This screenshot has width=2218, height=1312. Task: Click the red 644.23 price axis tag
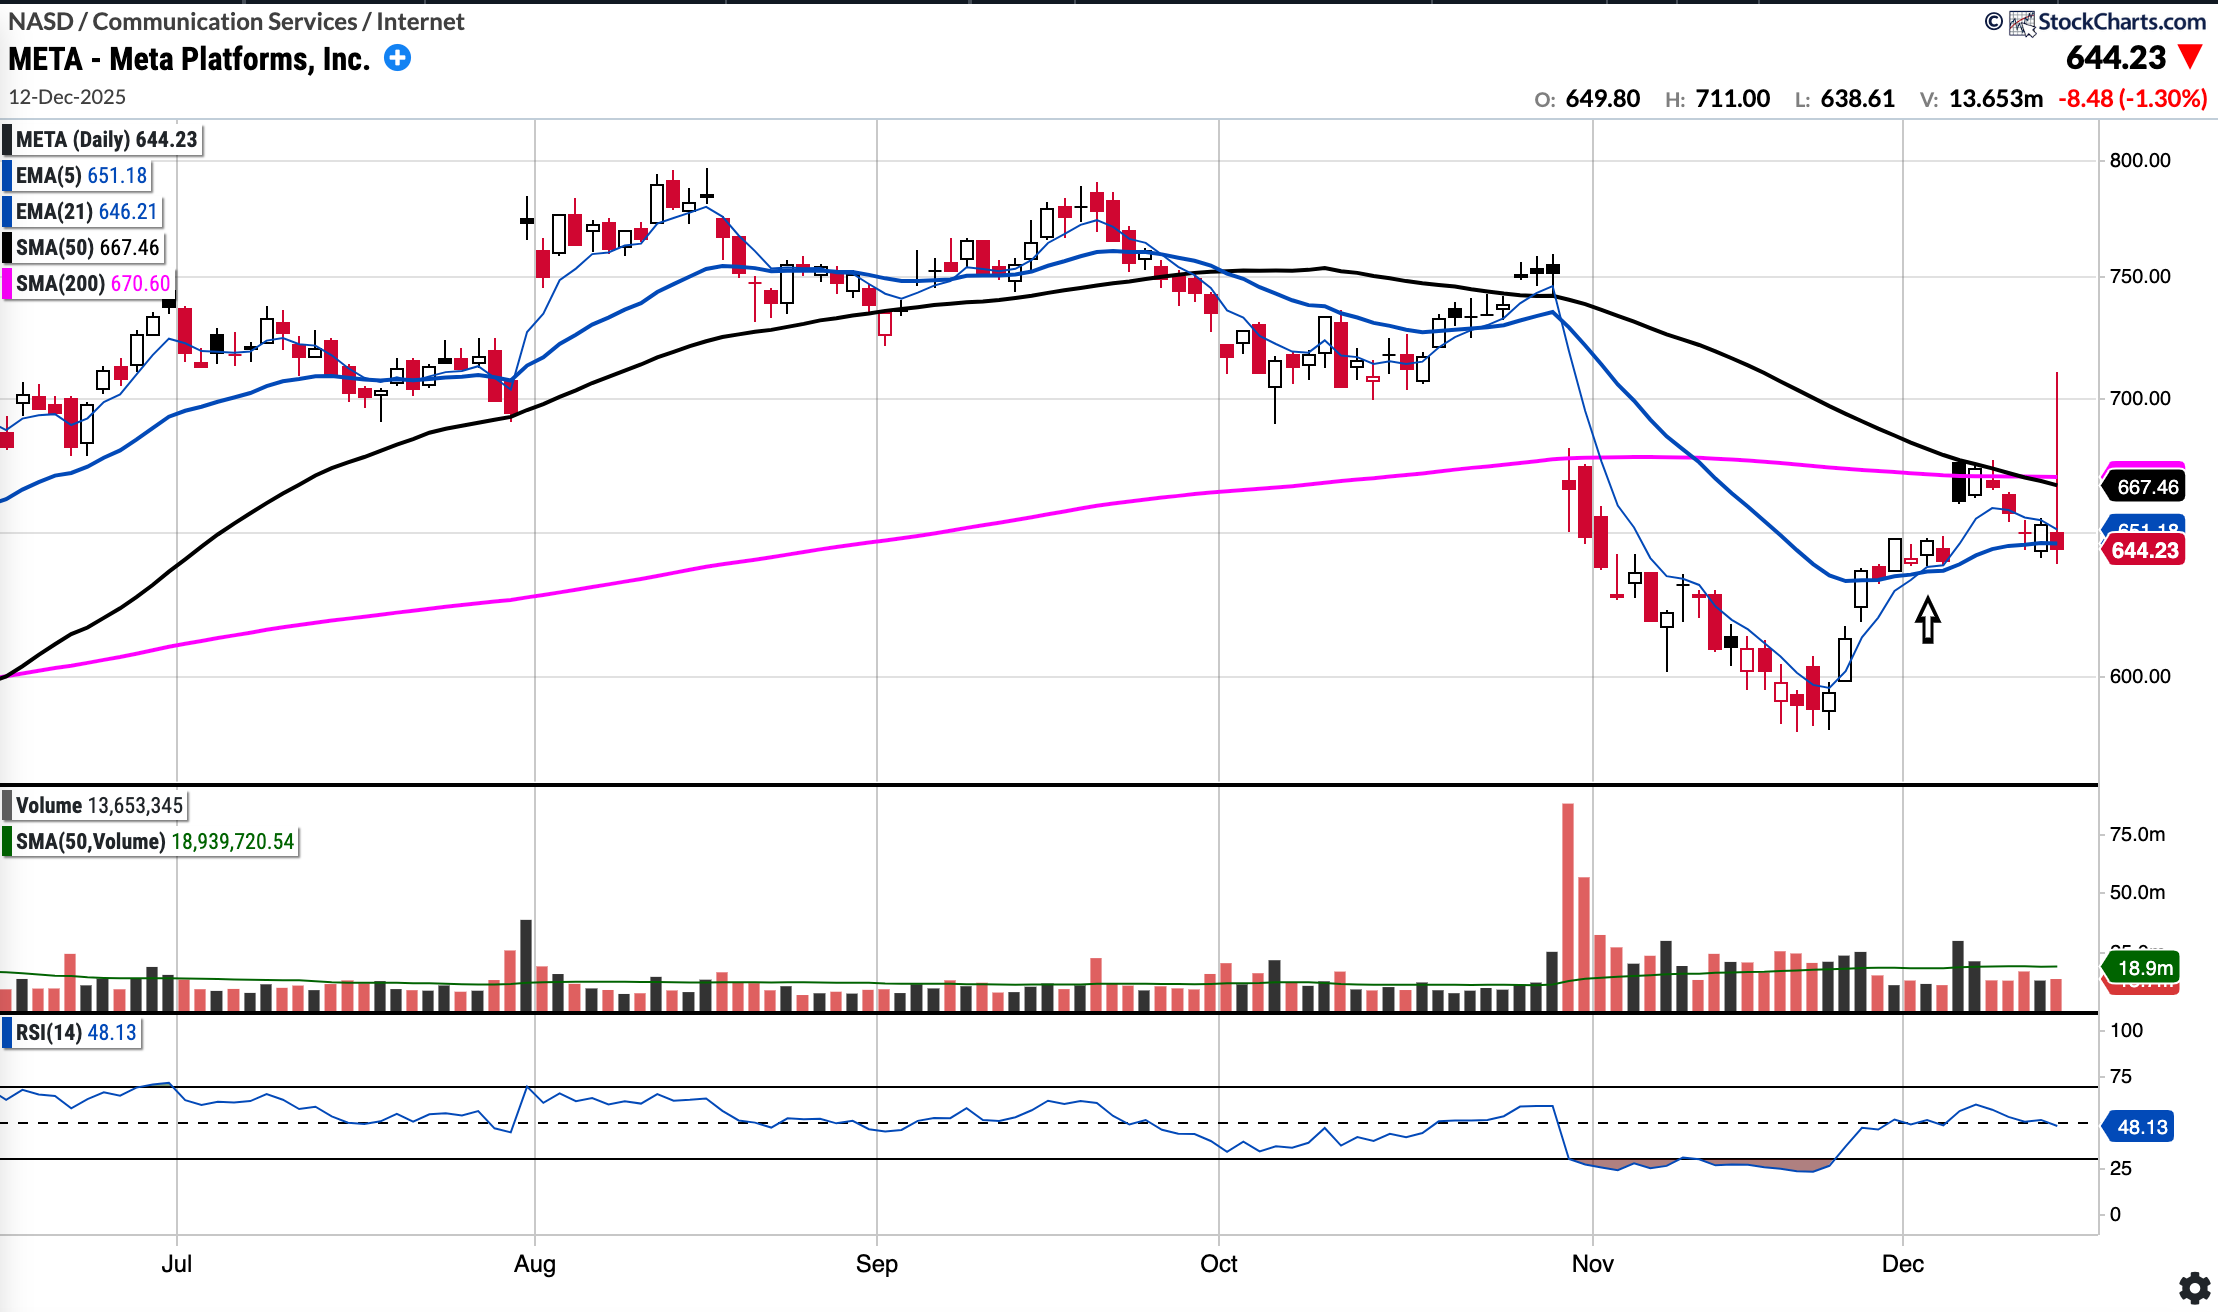(2144, 550)
